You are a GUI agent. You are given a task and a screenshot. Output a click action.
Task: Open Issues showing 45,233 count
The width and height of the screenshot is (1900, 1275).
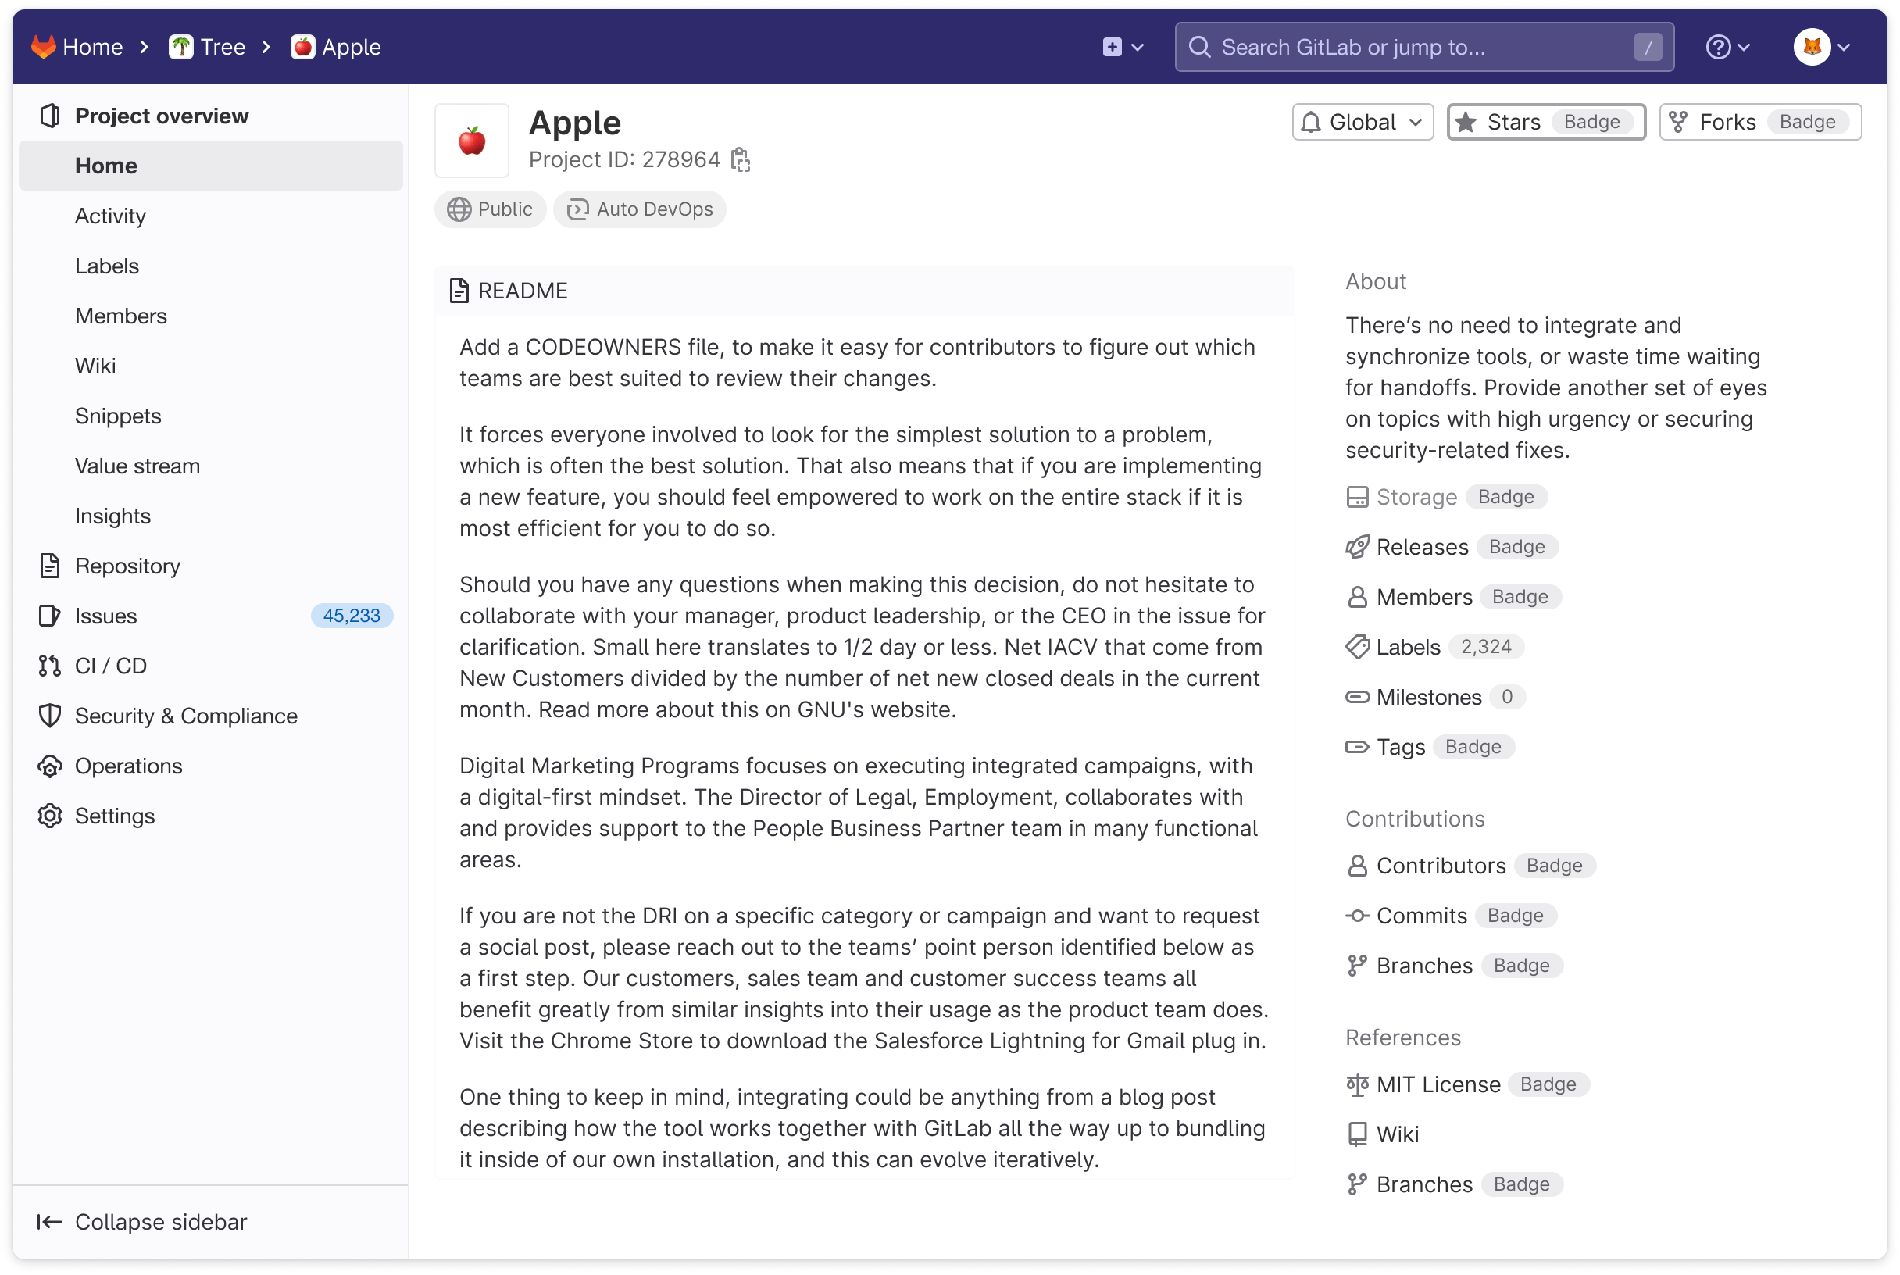click(x=106, y=616)
